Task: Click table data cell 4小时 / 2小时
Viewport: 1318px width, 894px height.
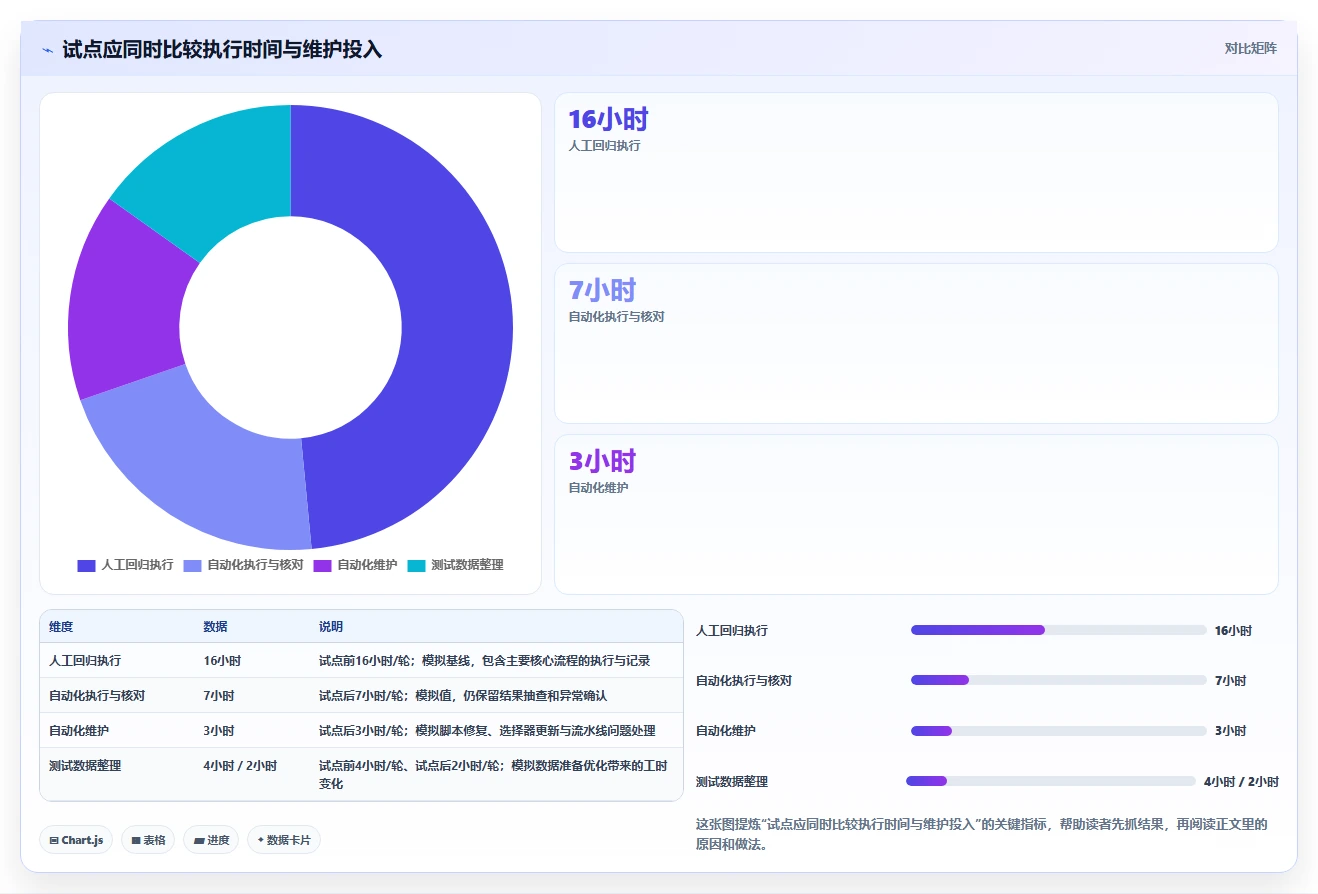Action: pyautogui.click(x=240, y=766)
